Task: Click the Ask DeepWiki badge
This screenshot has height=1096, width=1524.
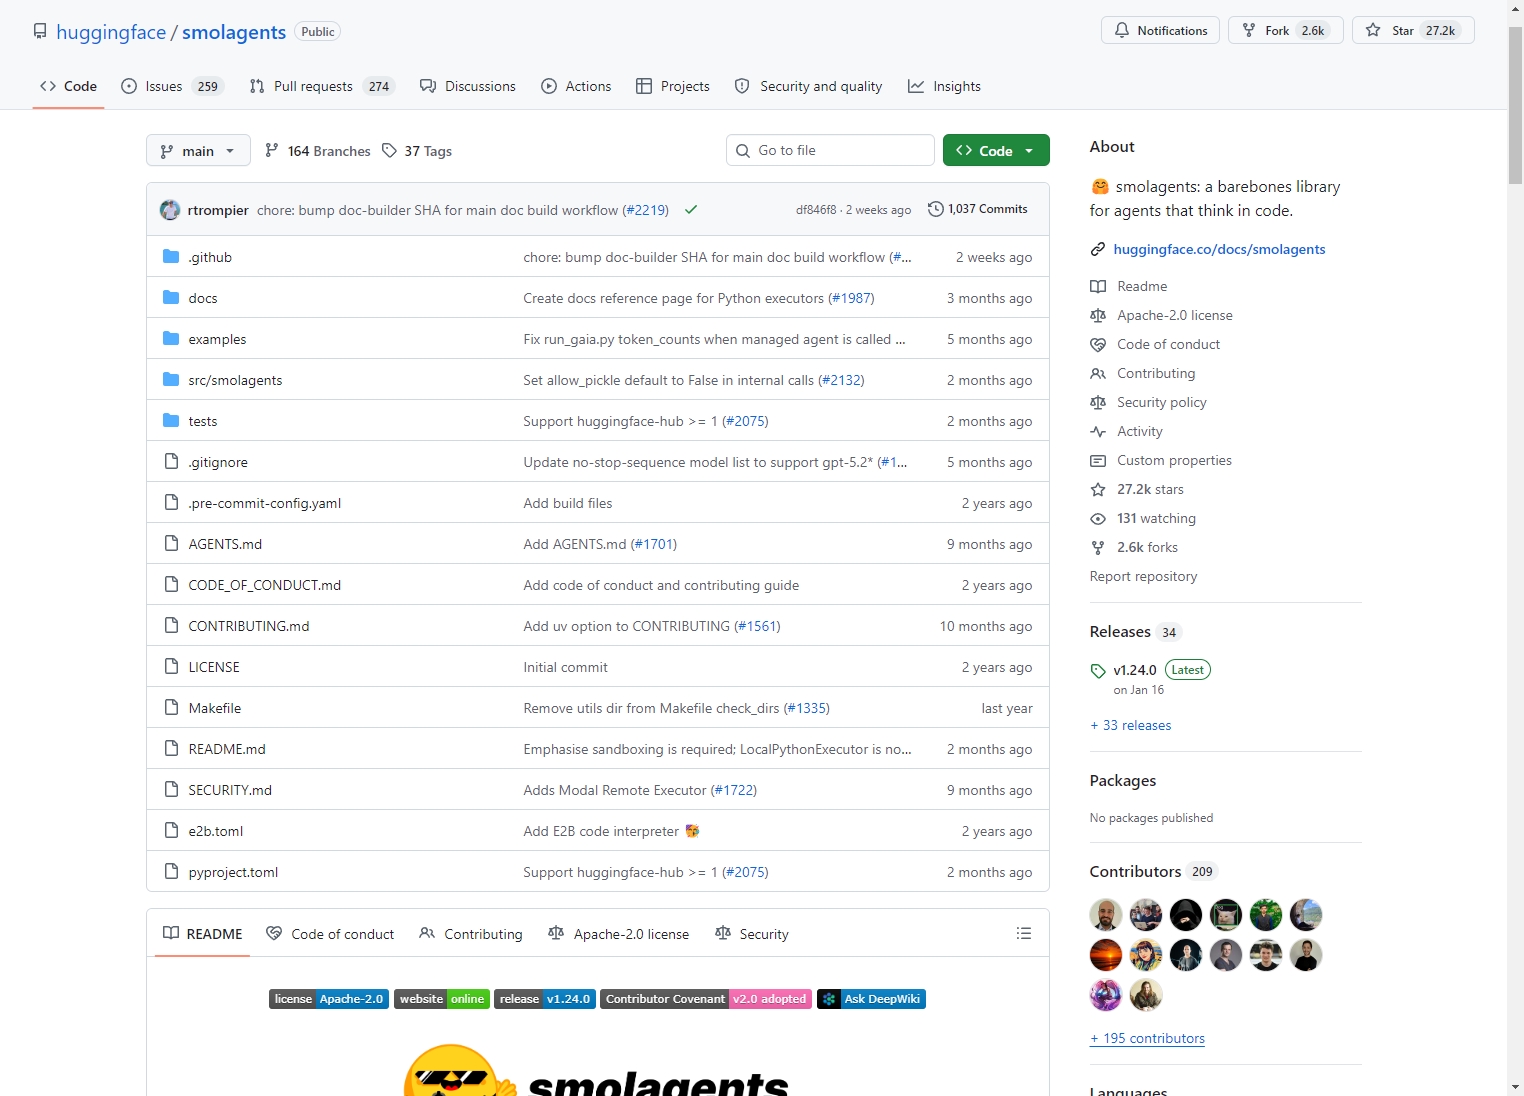Action: [871, 999]
